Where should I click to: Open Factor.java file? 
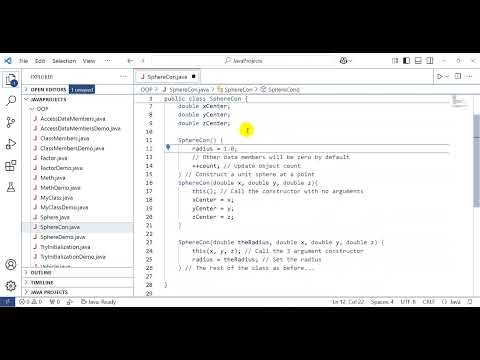tap(54, 158)
